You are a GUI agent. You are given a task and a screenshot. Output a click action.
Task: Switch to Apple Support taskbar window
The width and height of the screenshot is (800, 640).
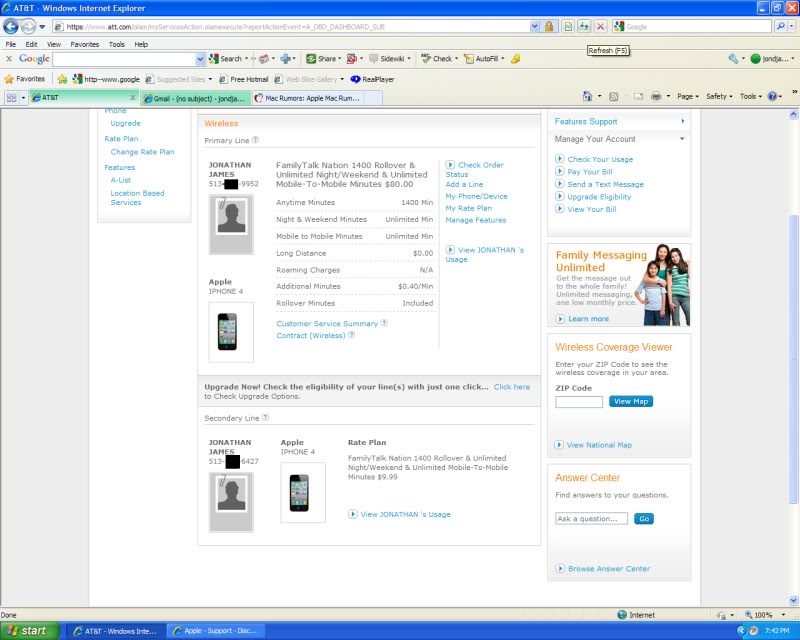click(x=216, y=631)
